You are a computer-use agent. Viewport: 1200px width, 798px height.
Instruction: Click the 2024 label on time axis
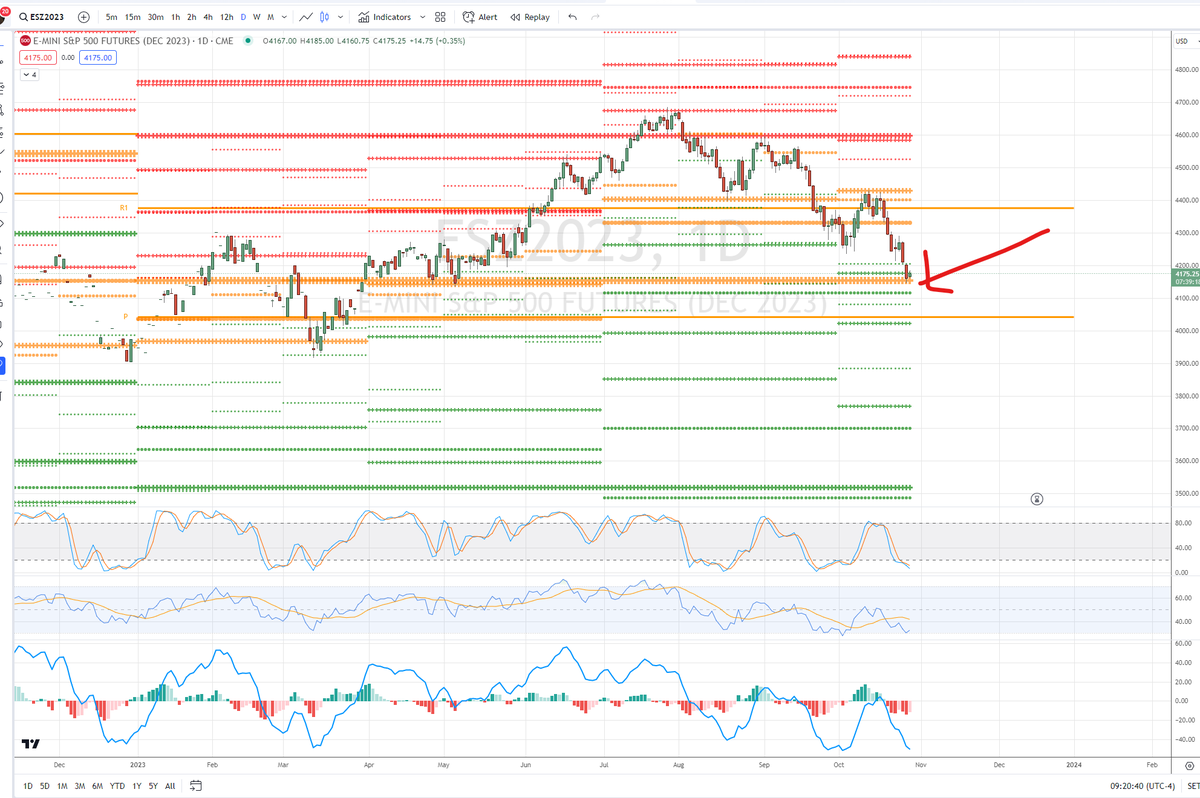click(1075, 763)
